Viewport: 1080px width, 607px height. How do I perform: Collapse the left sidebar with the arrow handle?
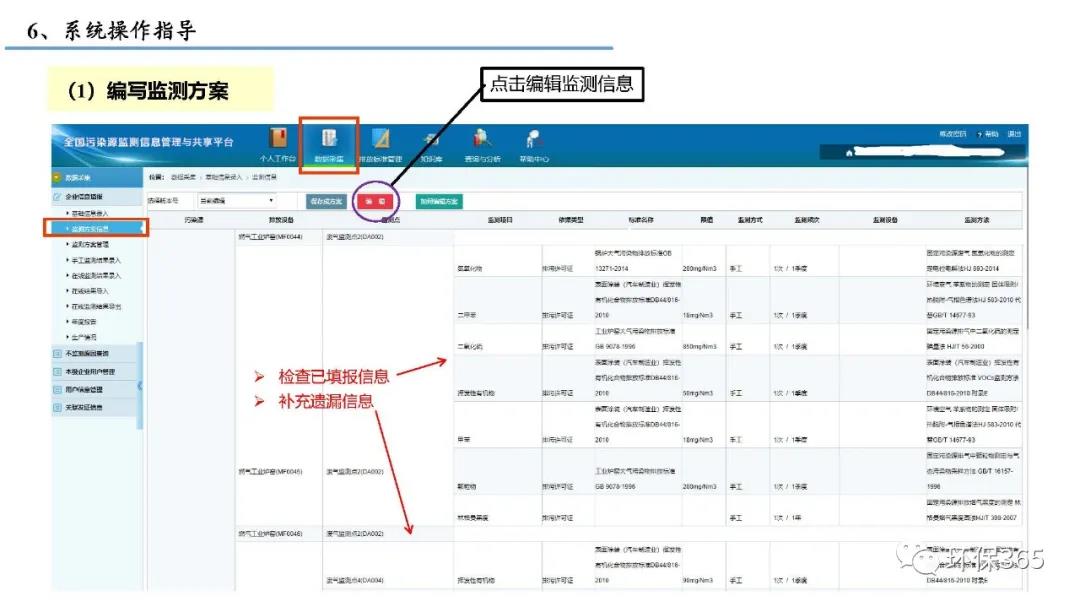tap(140, 386)
